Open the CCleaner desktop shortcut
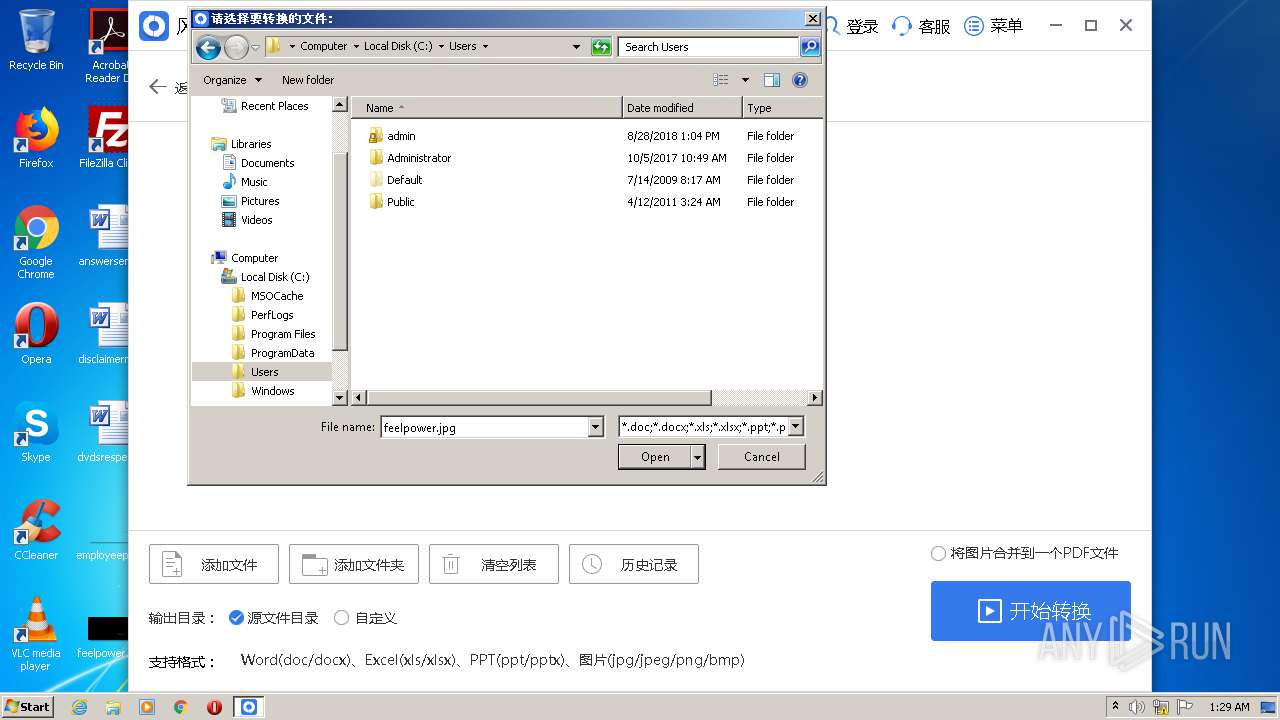This screenshot has height=720, width=1280. [36, 530]
